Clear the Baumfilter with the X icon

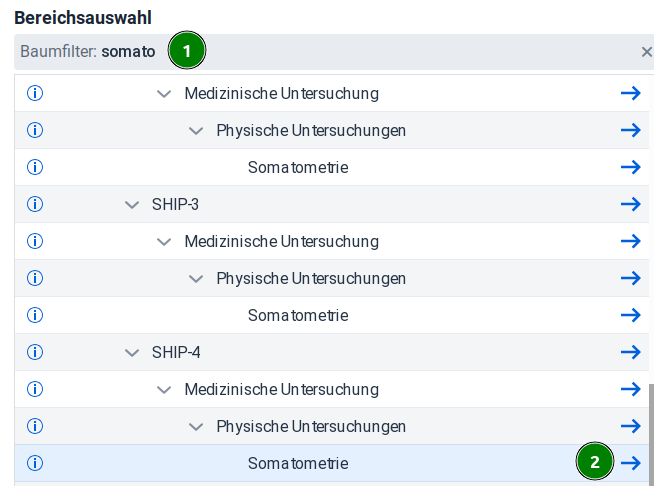[646, 52]
